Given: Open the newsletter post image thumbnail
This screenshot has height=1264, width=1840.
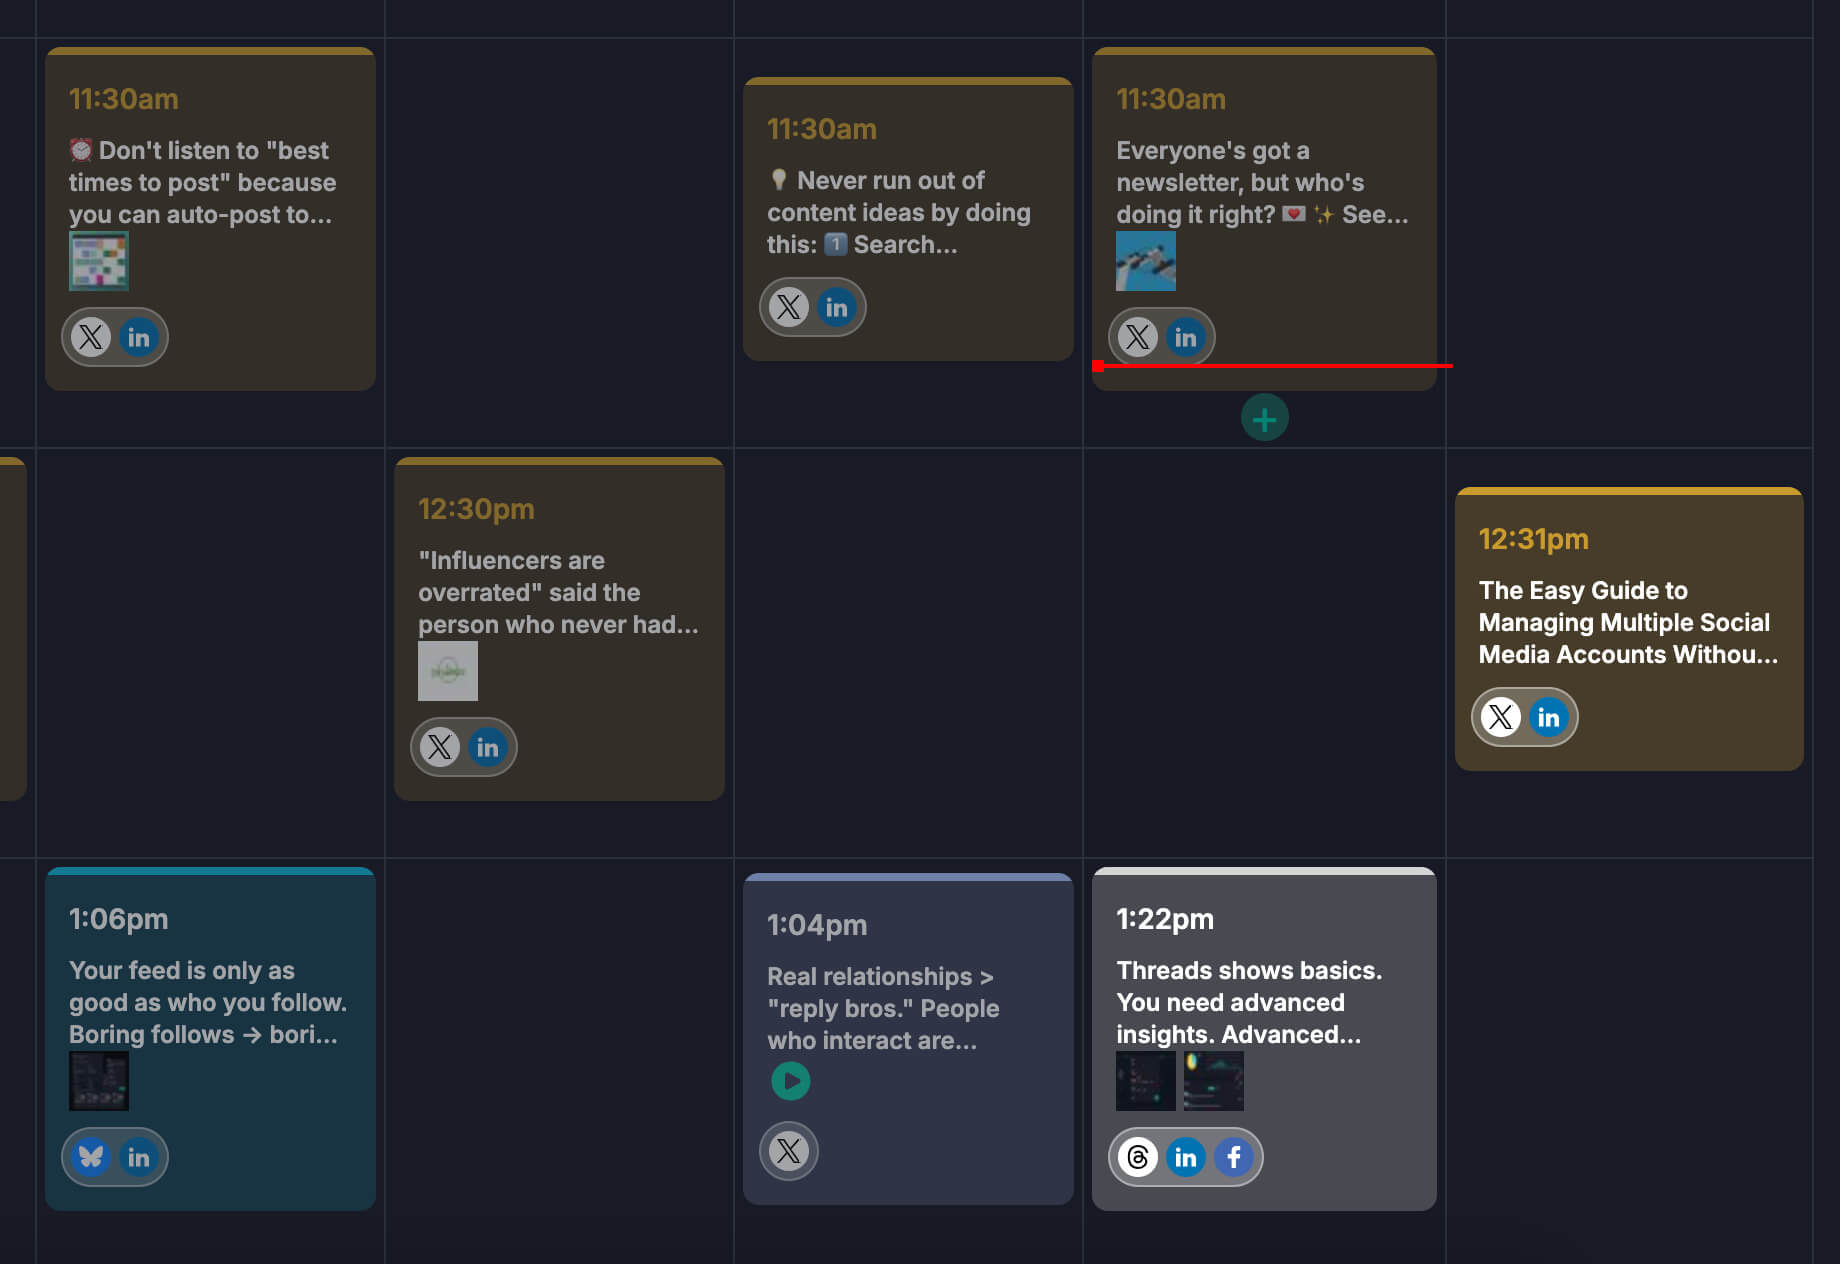Looking at the screenshot, I should click(x=1145, y=261).
